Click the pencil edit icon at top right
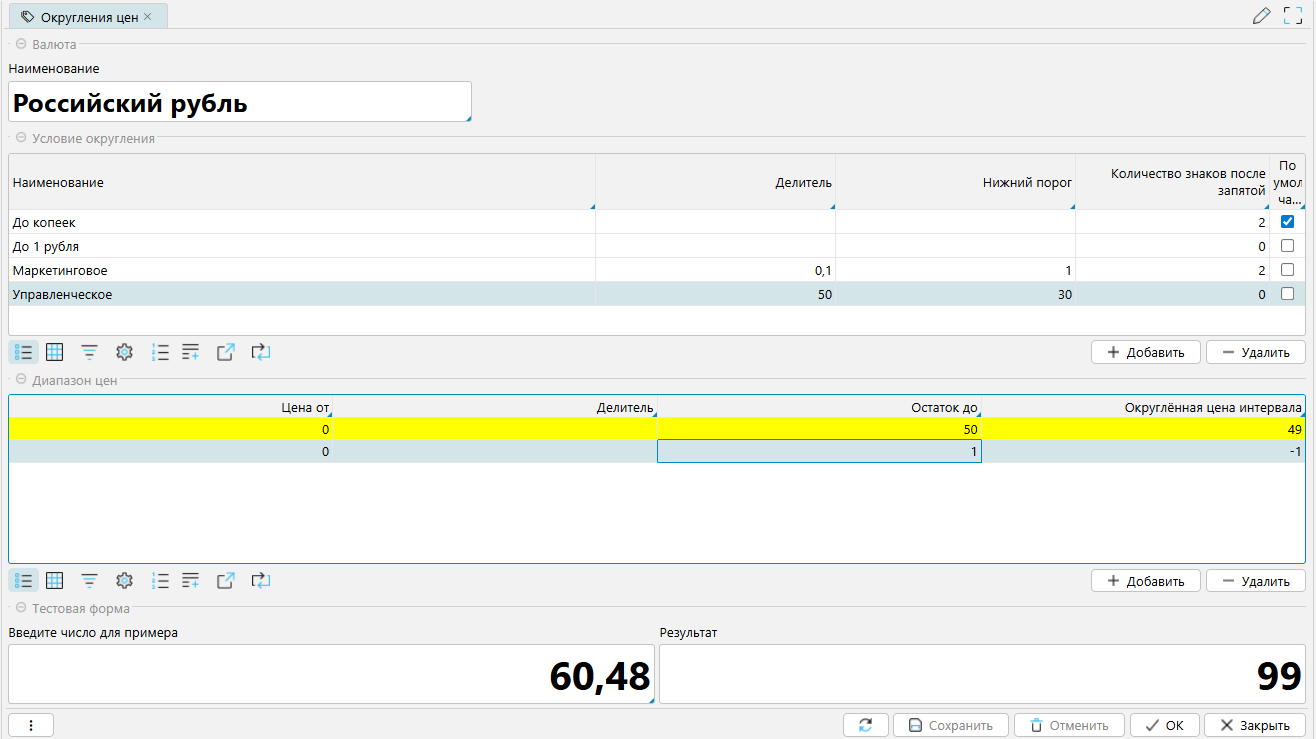The width and height of the screenshot is (1316, 739). [1261, 16]
